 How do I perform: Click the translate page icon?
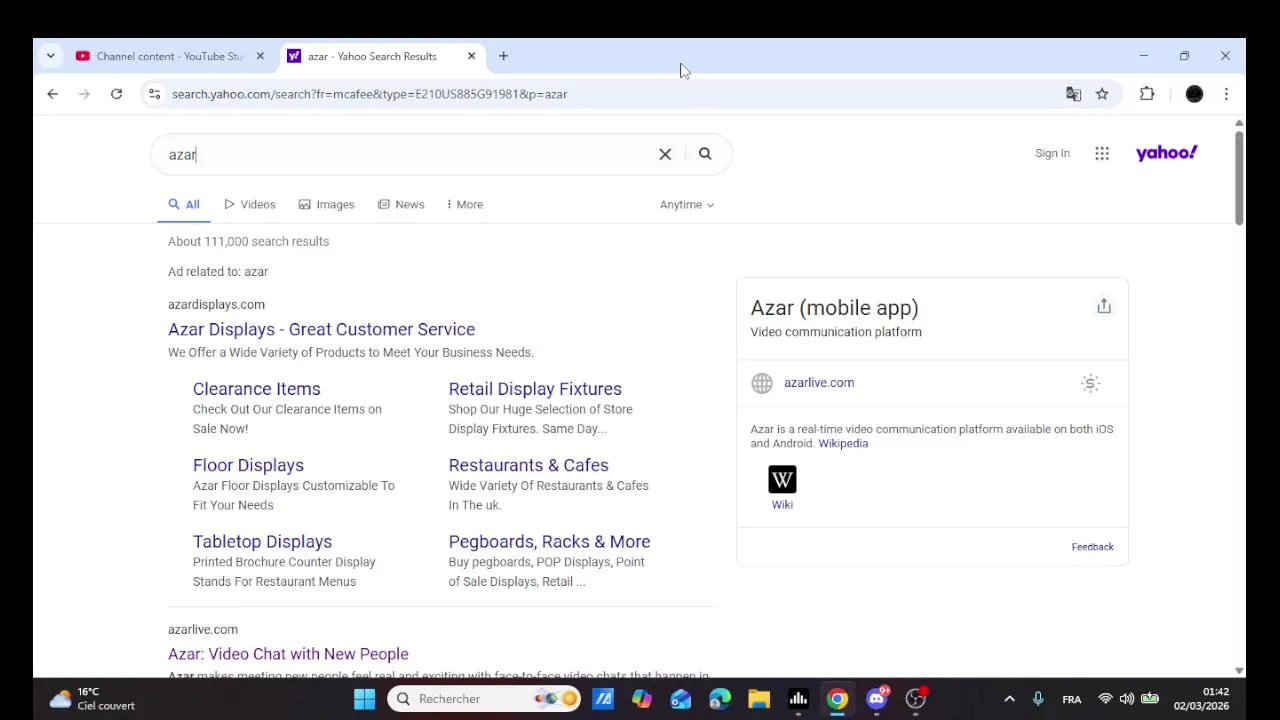[x=1073, y=94]
